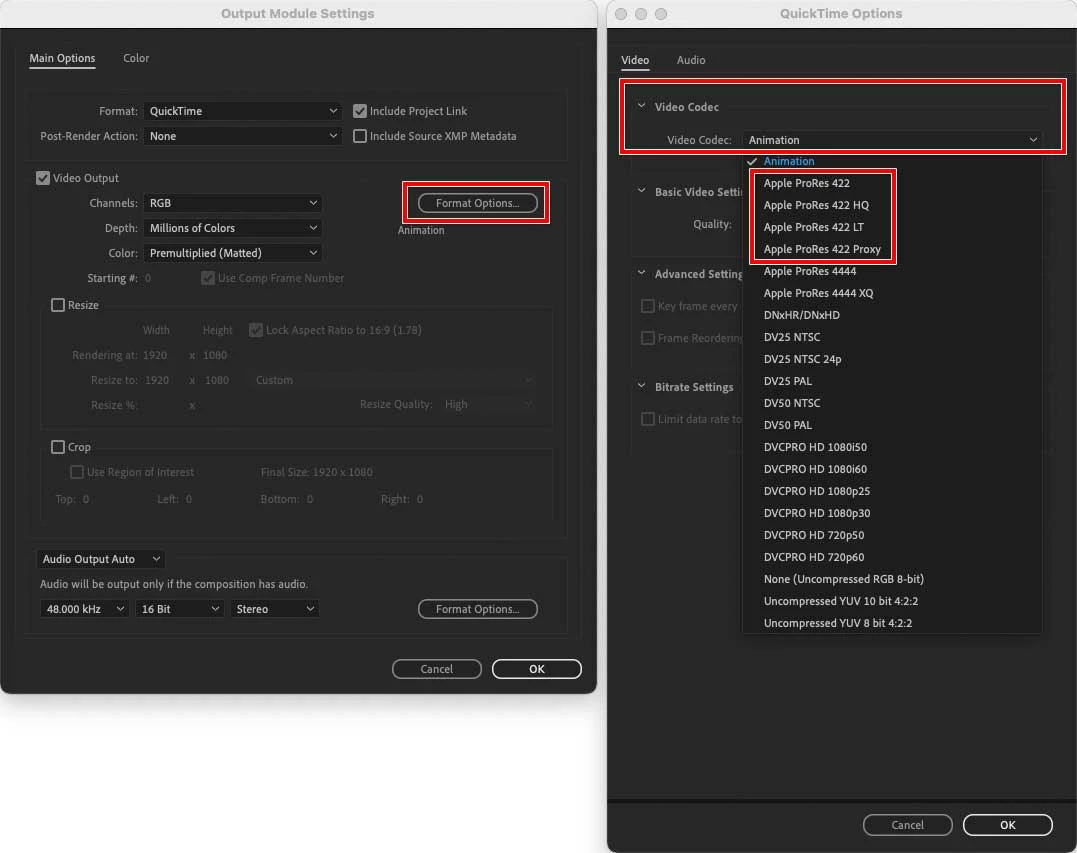Select DVCPRO HD 1080p25 codec
The width and height of the screenshot is (1077, 853).
click(892, 491)
